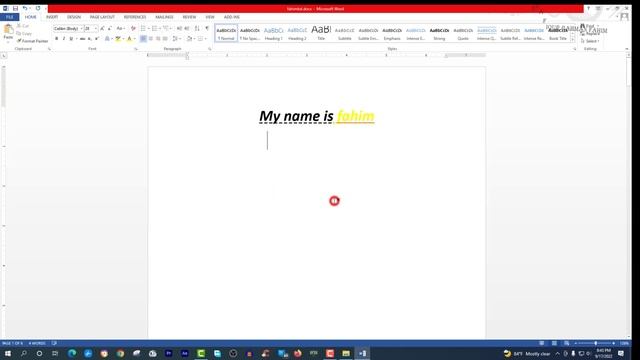This screenshot has width=640, height=360.
Task: Switch to the REVIEW tab
Action: pos(189,17)
